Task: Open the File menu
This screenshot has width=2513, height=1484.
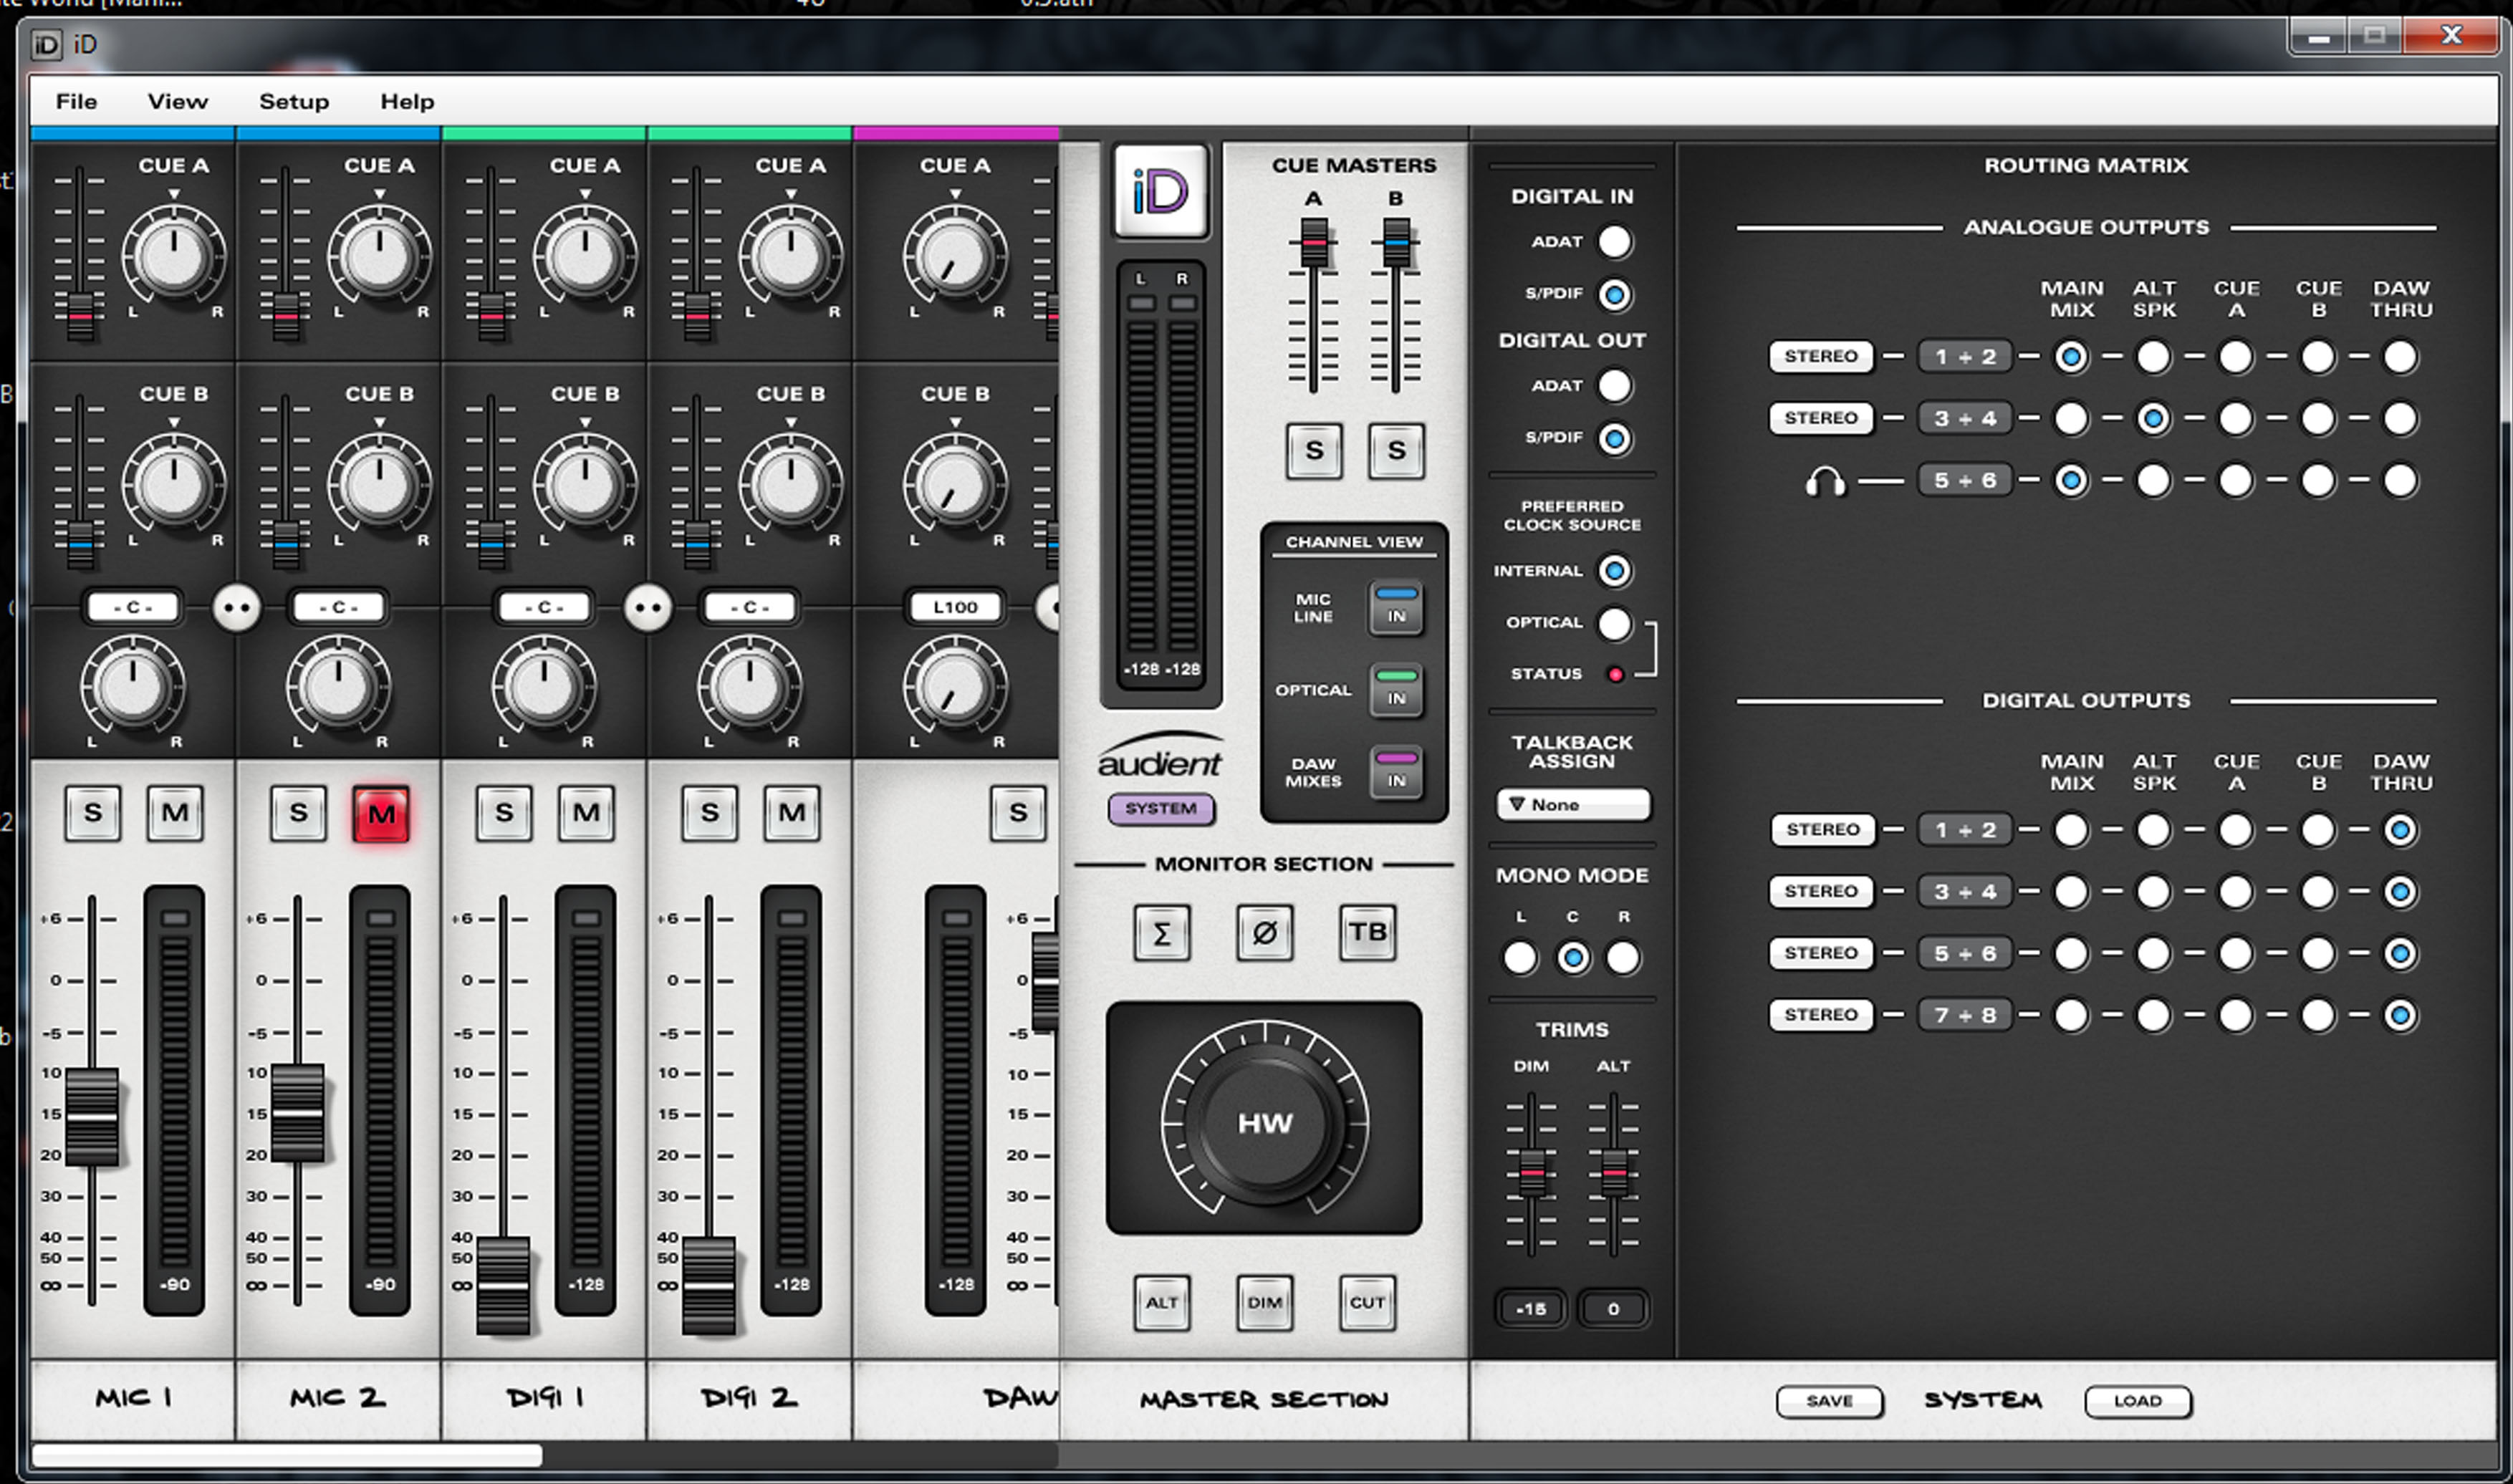Action: 76,102
